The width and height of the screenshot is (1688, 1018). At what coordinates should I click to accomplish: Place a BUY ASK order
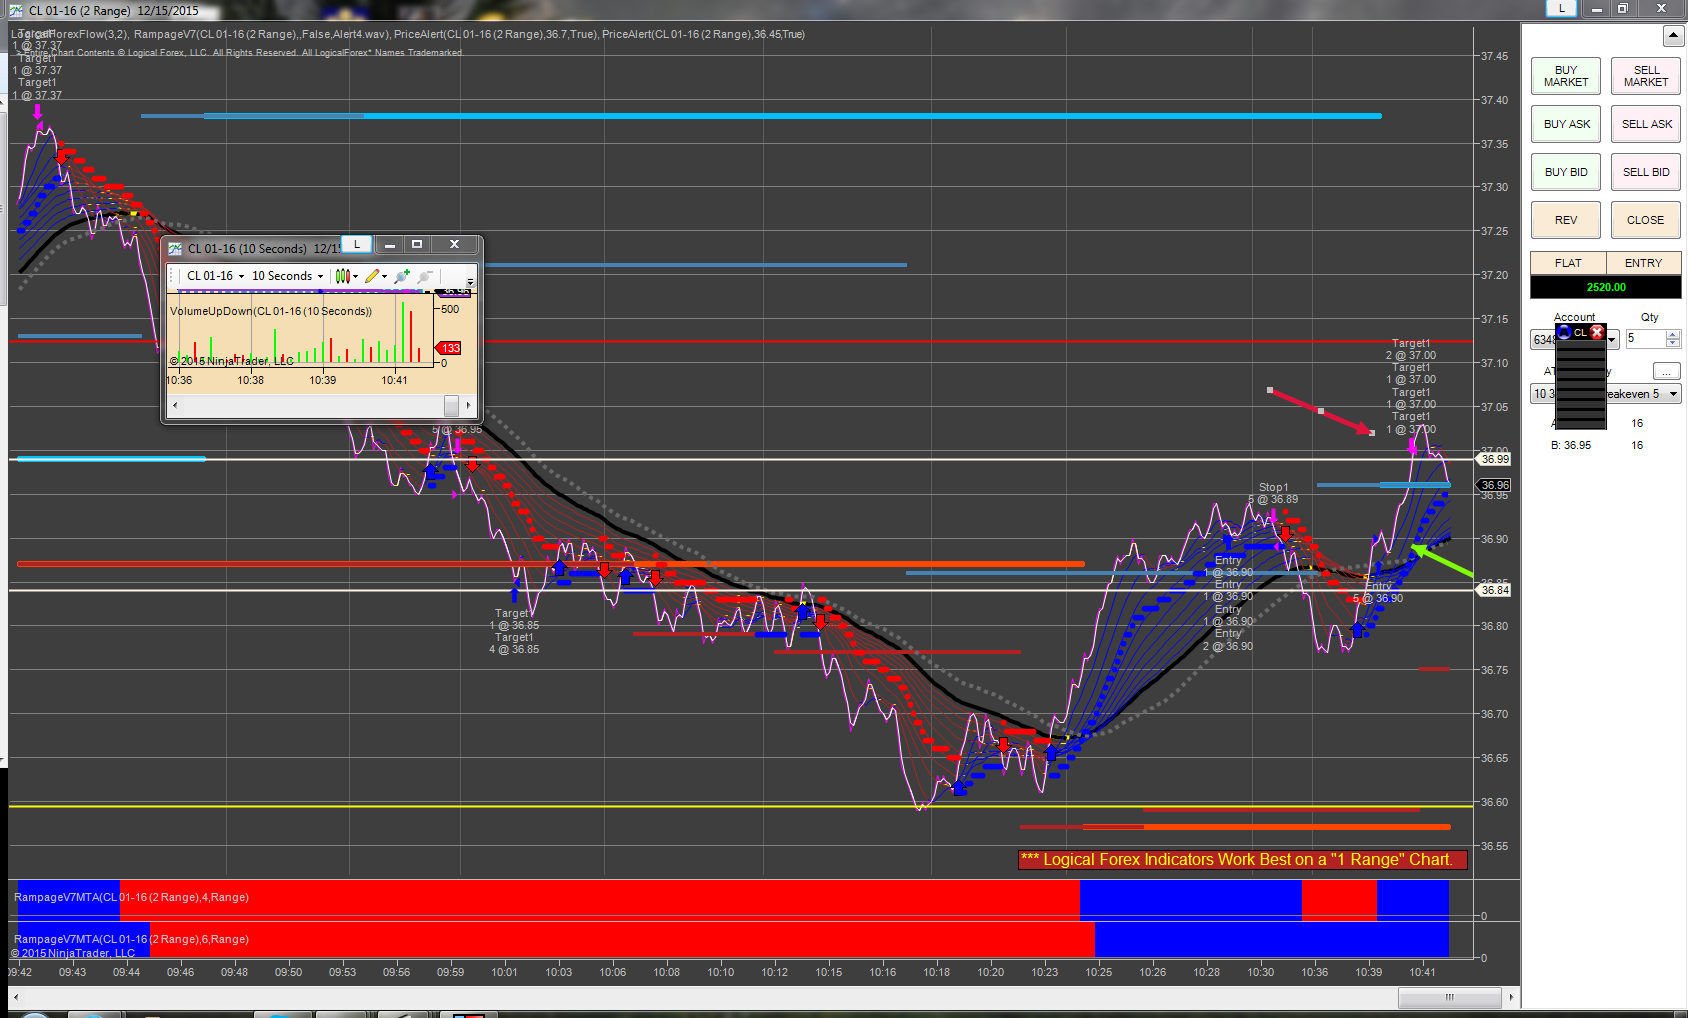tap(1566, 124)
